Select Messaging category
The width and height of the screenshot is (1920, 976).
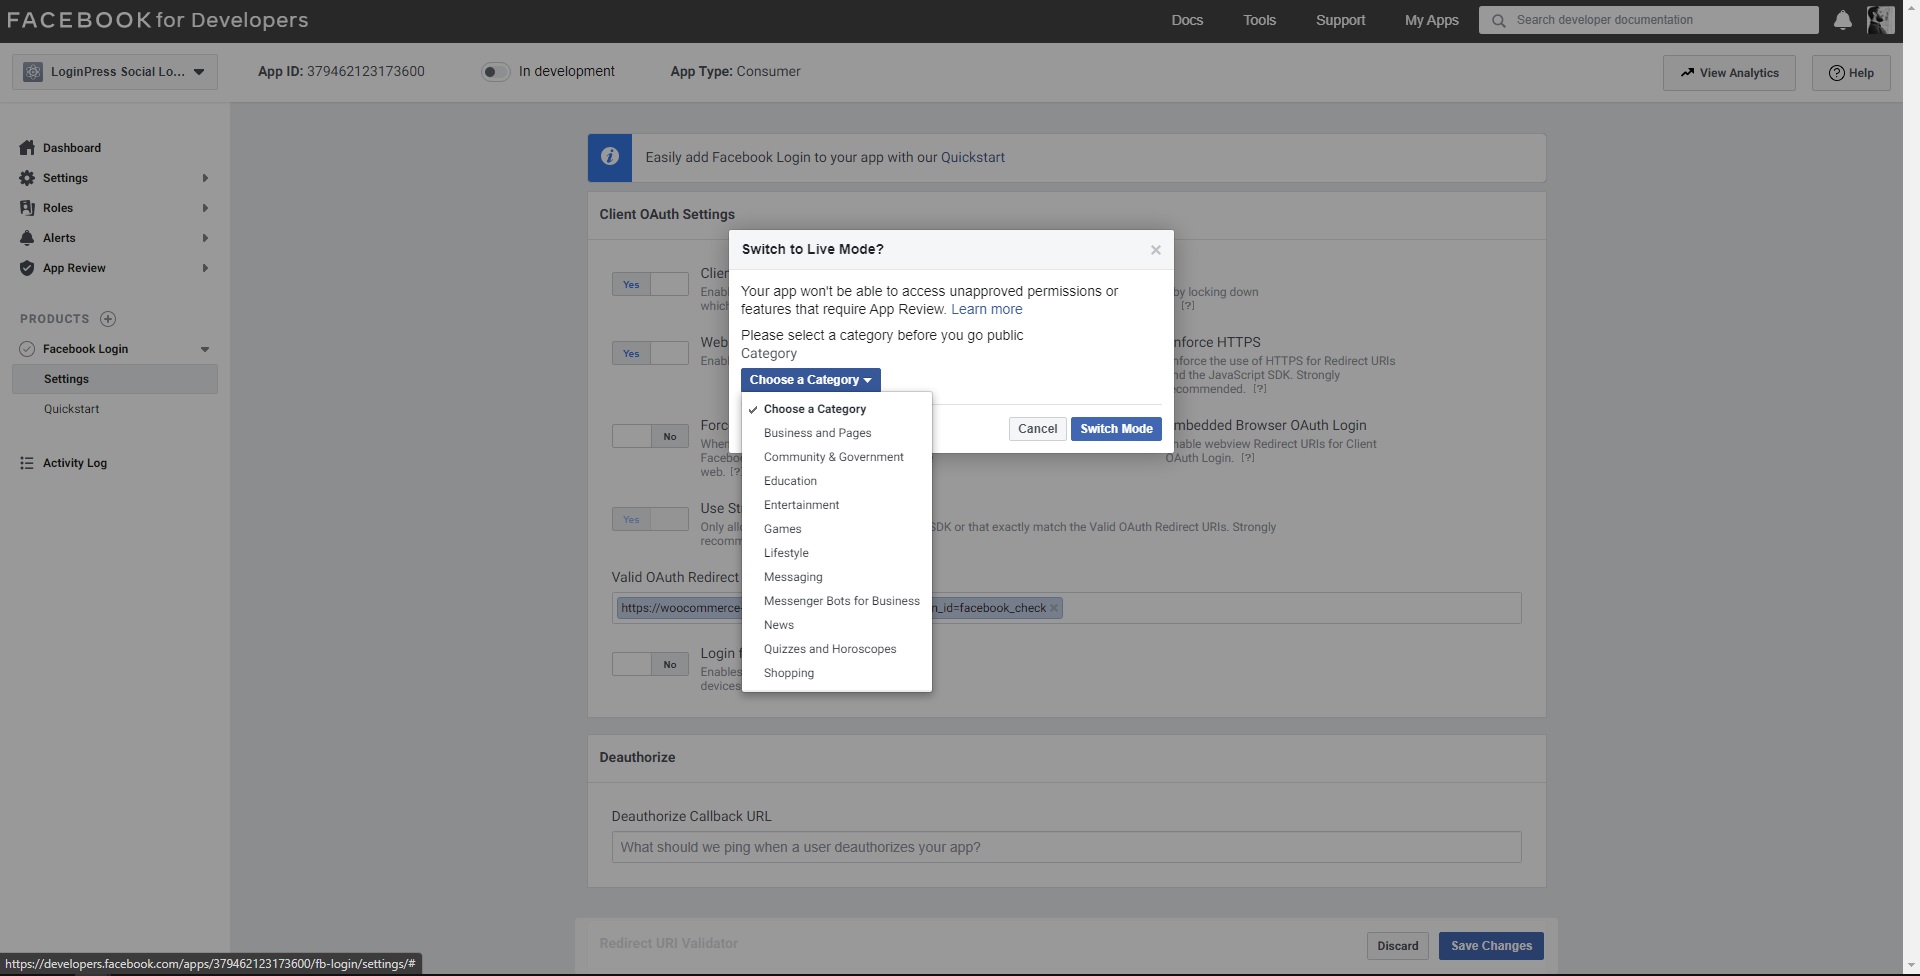[x=837, y=577]
